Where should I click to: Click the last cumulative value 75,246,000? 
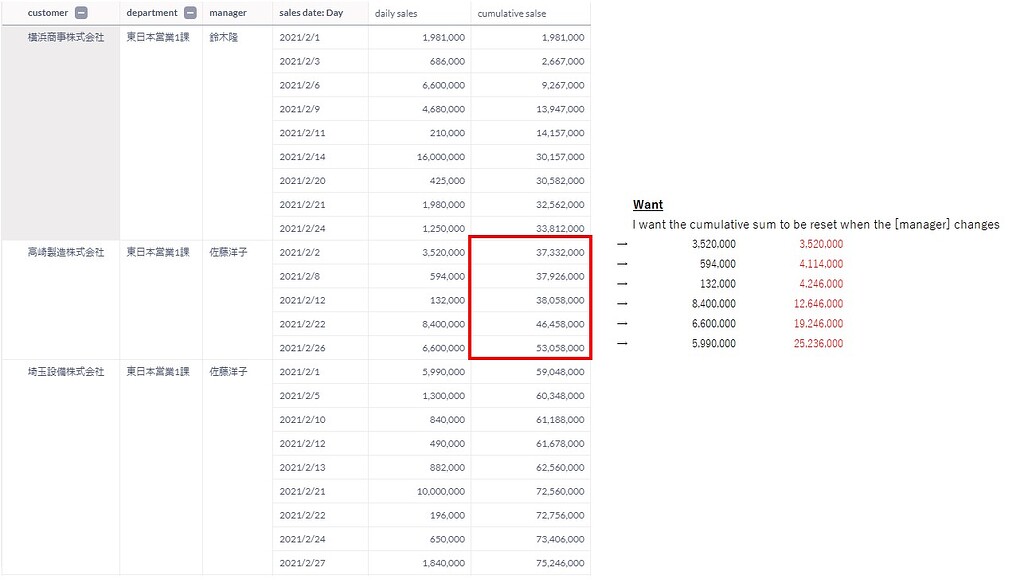click(560, 563)
